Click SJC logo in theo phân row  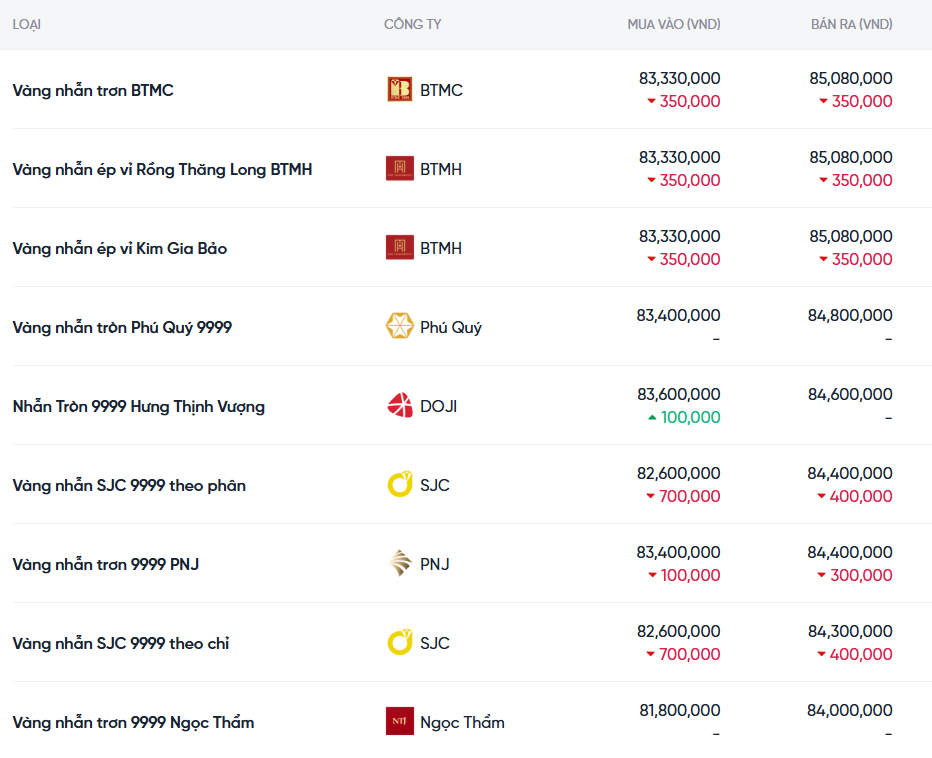coord(399,485)
